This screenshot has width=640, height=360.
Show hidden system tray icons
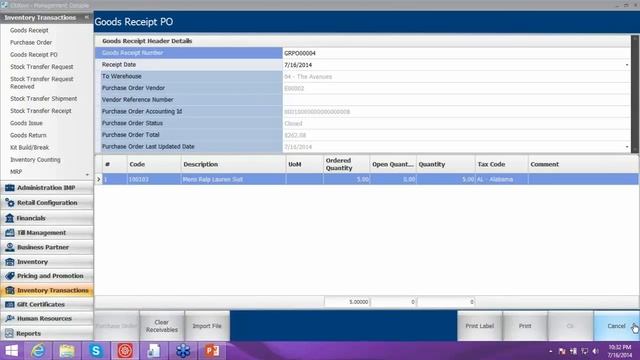(x=551, y=351)
